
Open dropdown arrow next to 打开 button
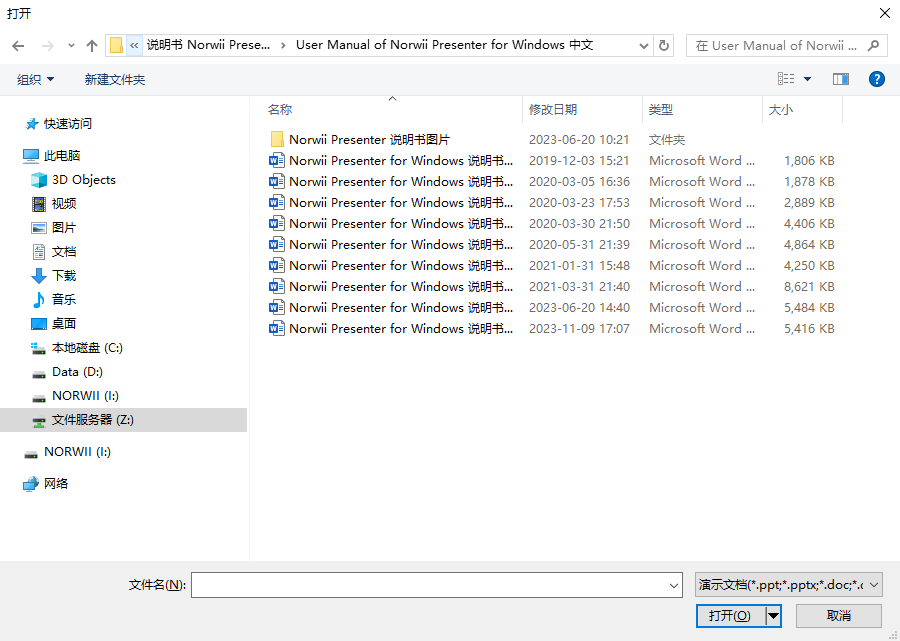[774, 616]
